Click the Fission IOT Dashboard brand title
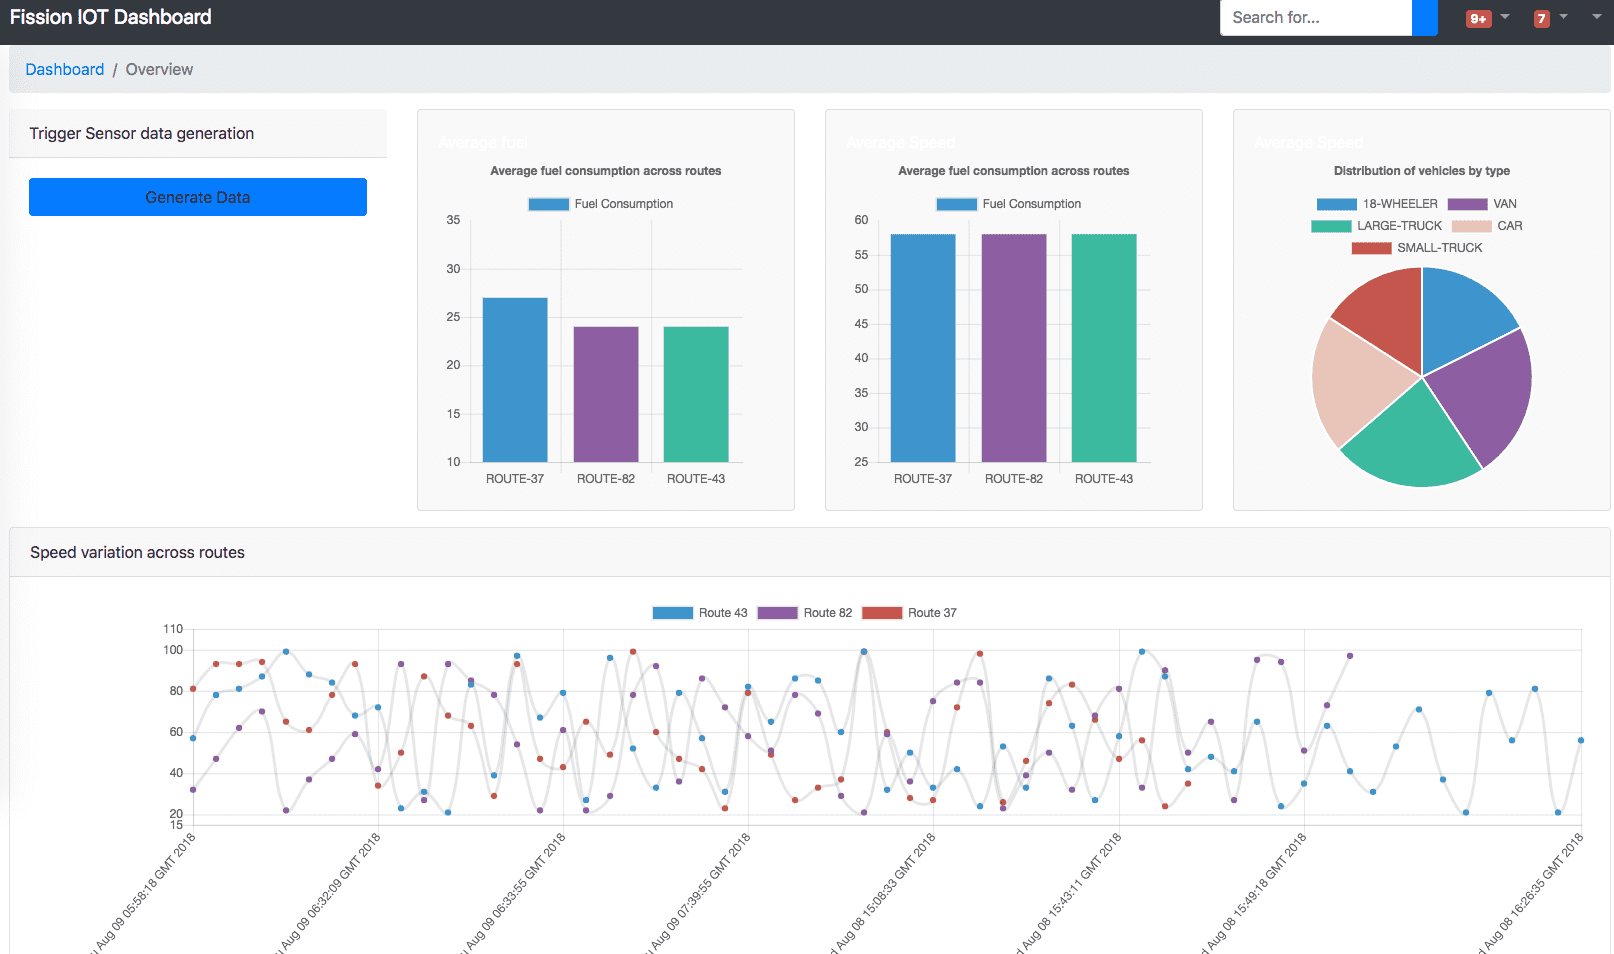Screen dimensions: 1614x954 pyautogui.click(x=111, y=17)
